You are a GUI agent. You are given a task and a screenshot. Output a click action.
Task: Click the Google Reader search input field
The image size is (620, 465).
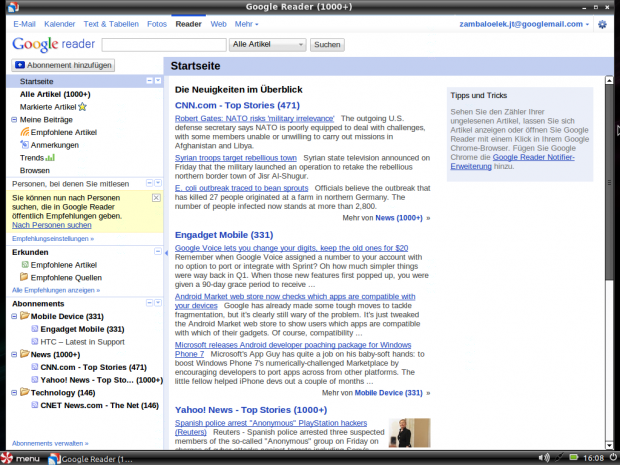click(x=163, y=45)
